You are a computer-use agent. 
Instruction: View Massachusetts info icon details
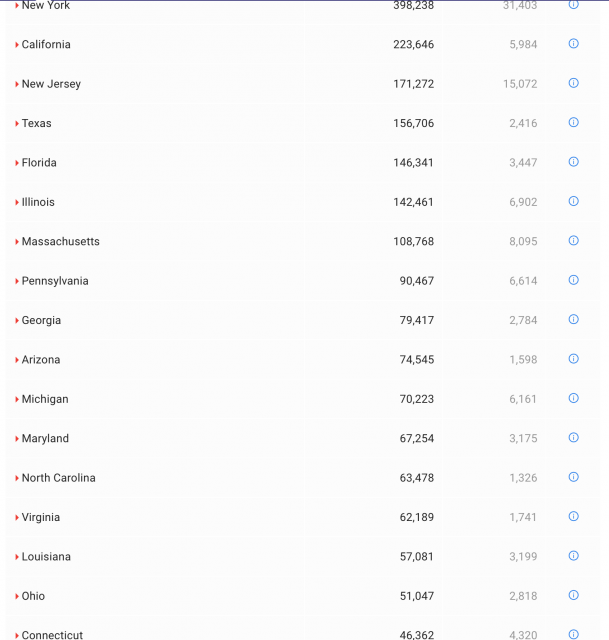[x=573, y=241]
